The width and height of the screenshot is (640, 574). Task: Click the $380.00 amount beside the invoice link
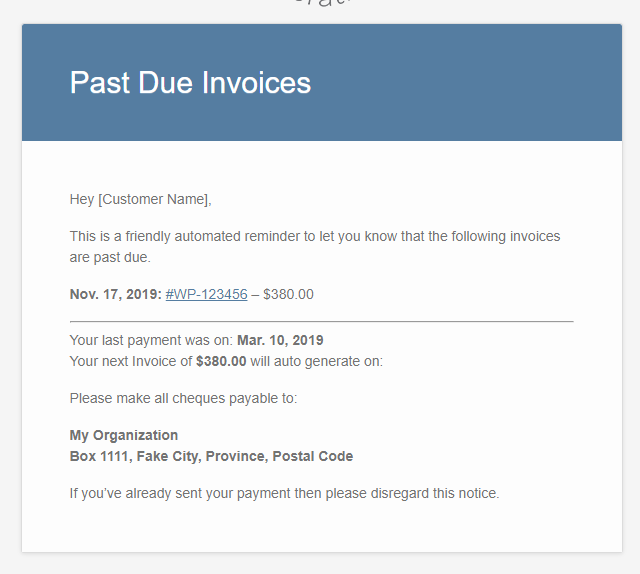pyautogui.click(x=288, y=294)
